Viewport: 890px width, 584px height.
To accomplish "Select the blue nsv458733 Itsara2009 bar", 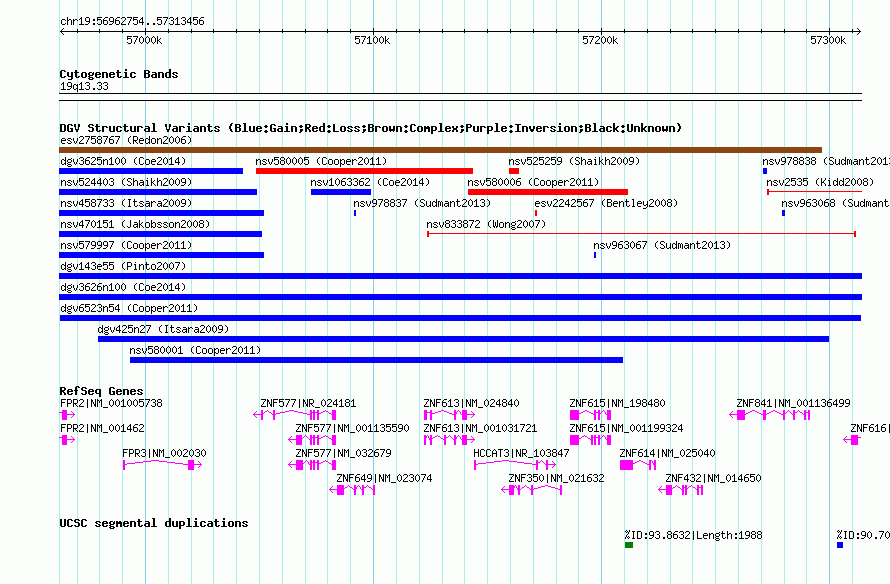I will pos(161,213).
